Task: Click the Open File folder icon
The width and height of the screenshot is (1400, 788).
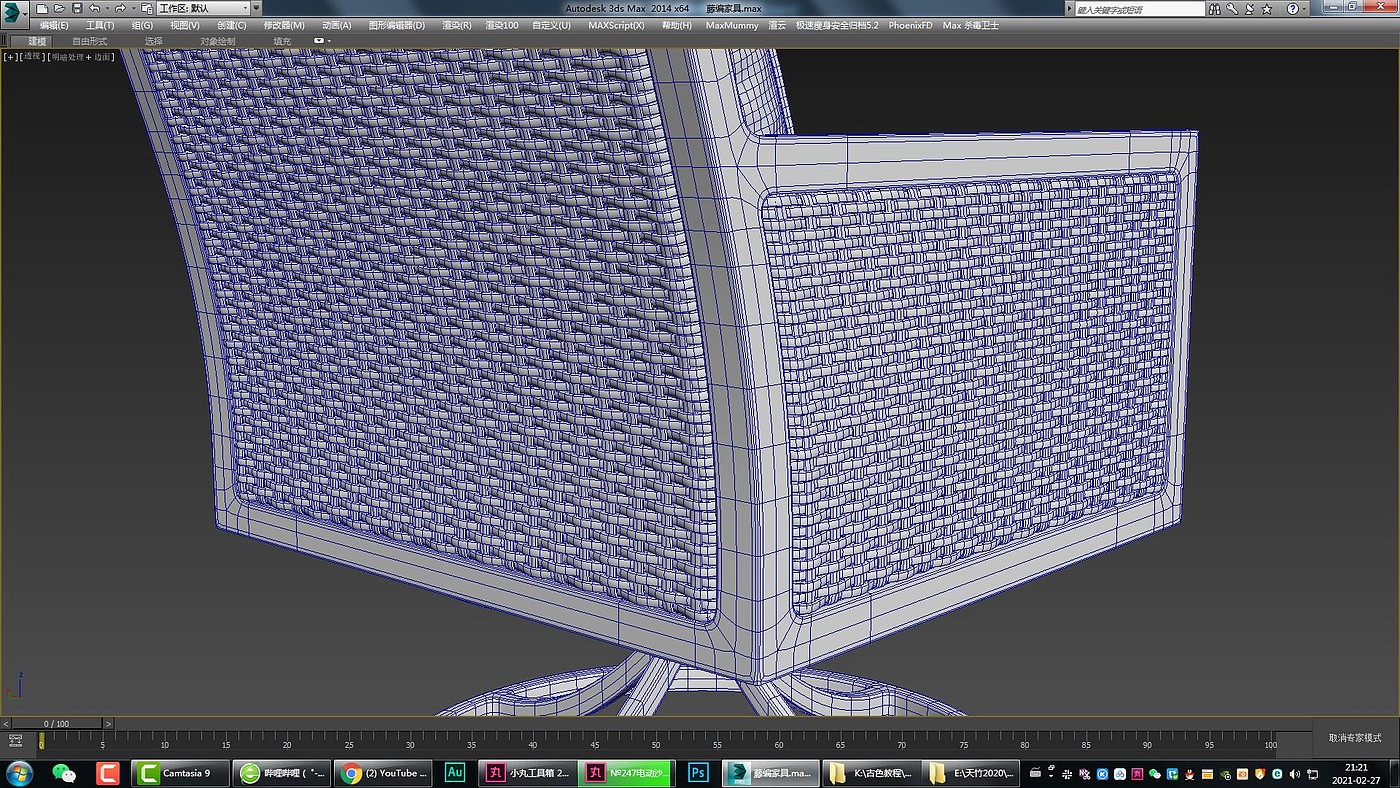Action: [x=59, y=8]
